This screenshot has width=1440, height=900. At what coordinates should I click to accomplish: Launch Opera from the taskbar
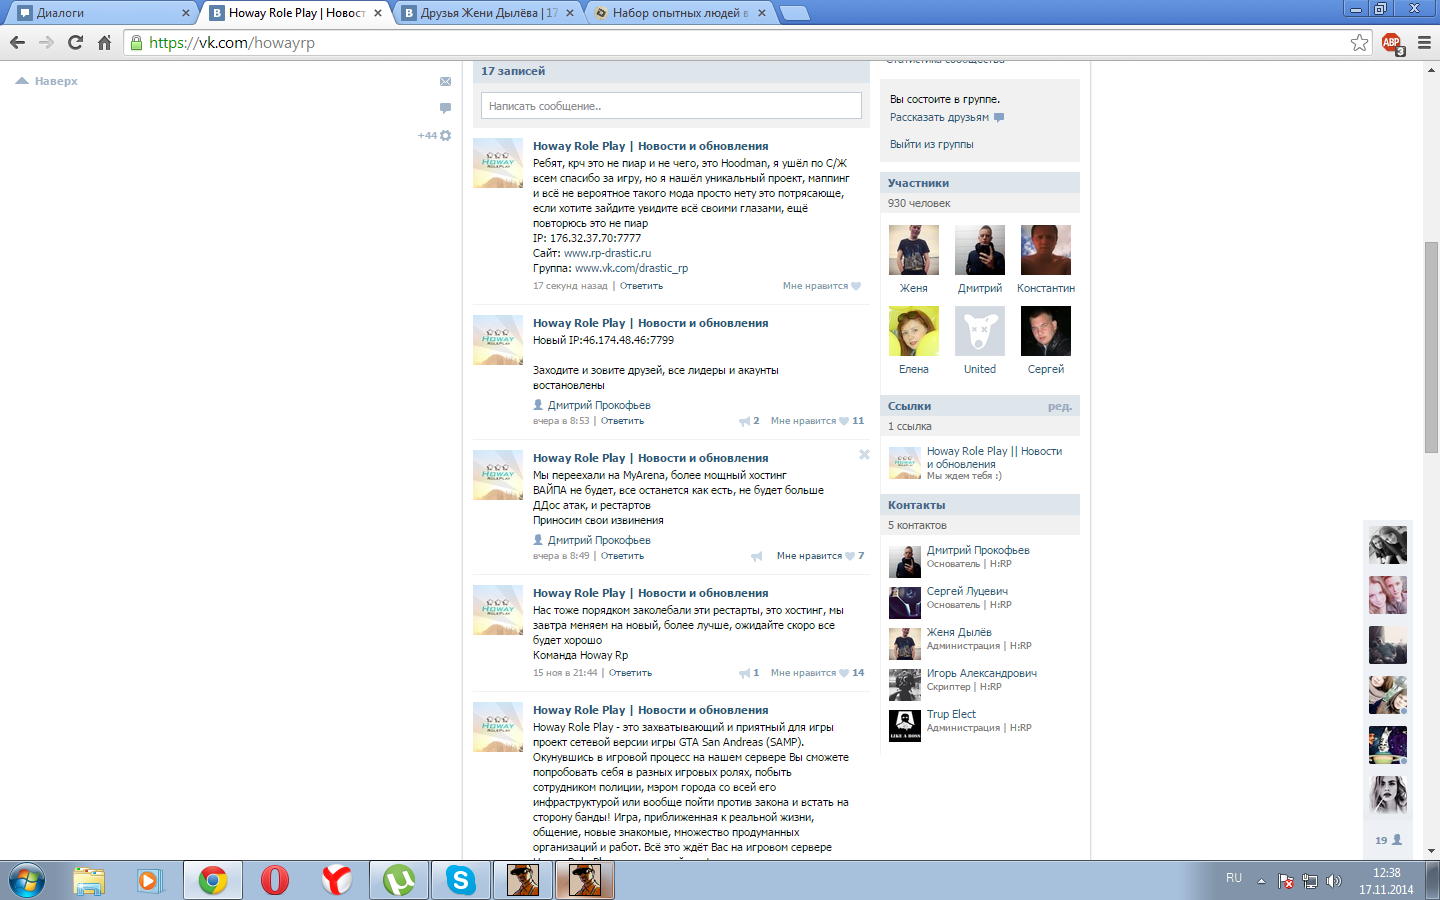(275, 881)
